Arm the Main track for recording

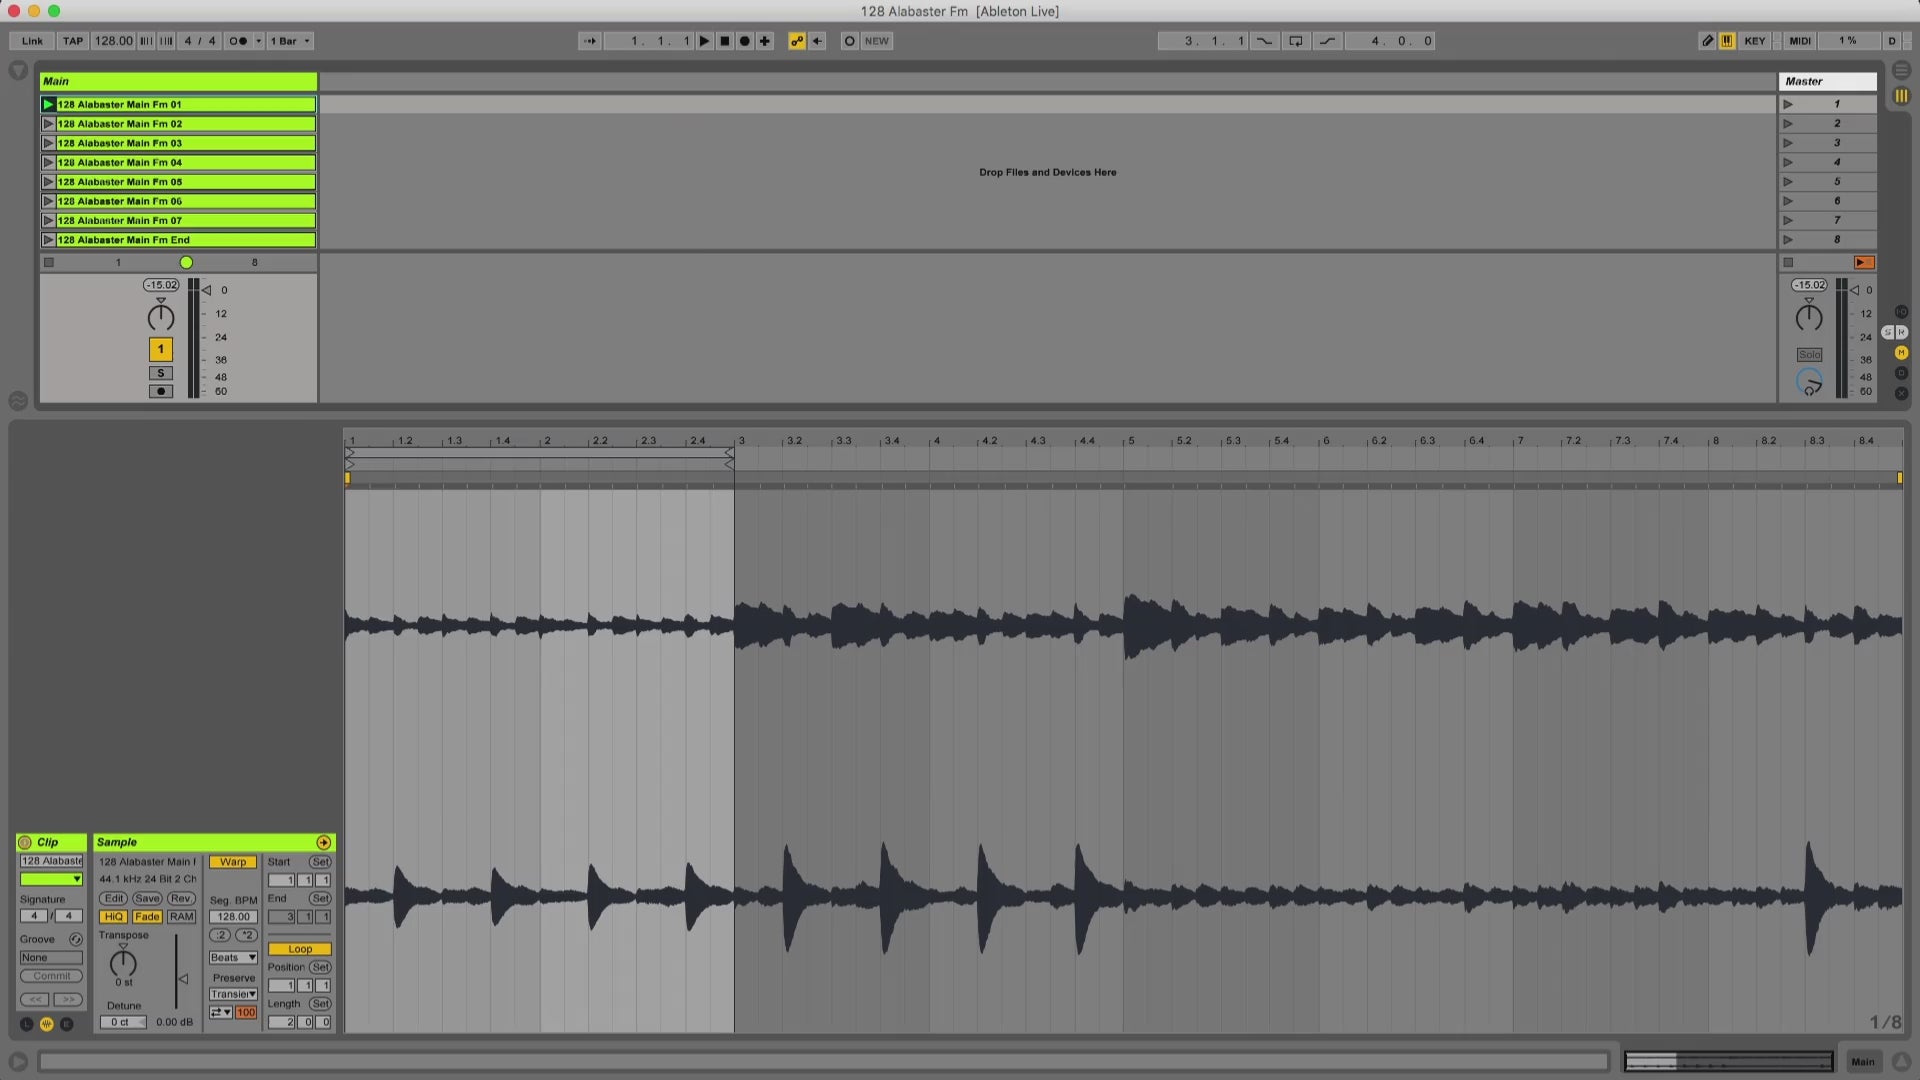click(161, 391)
